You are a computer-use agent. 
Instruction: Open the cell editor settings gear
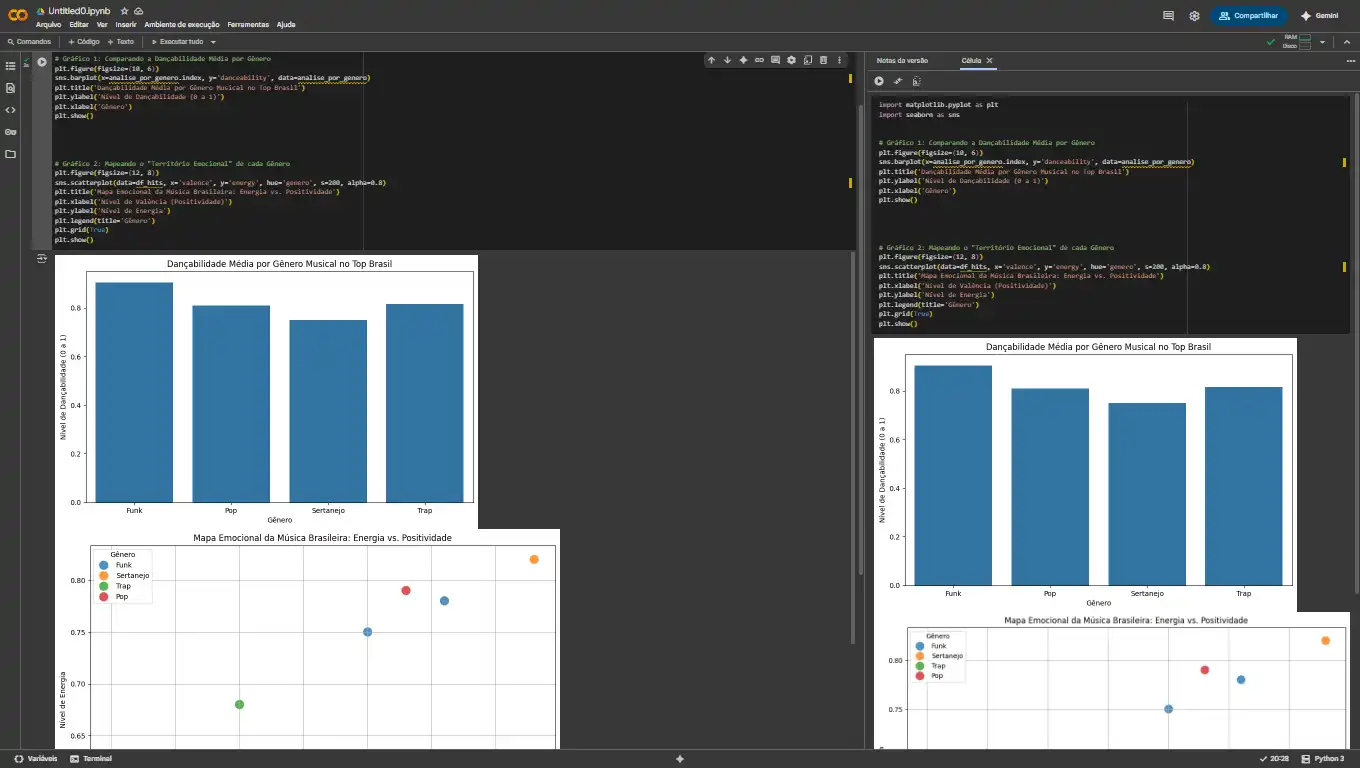point(791,60)
